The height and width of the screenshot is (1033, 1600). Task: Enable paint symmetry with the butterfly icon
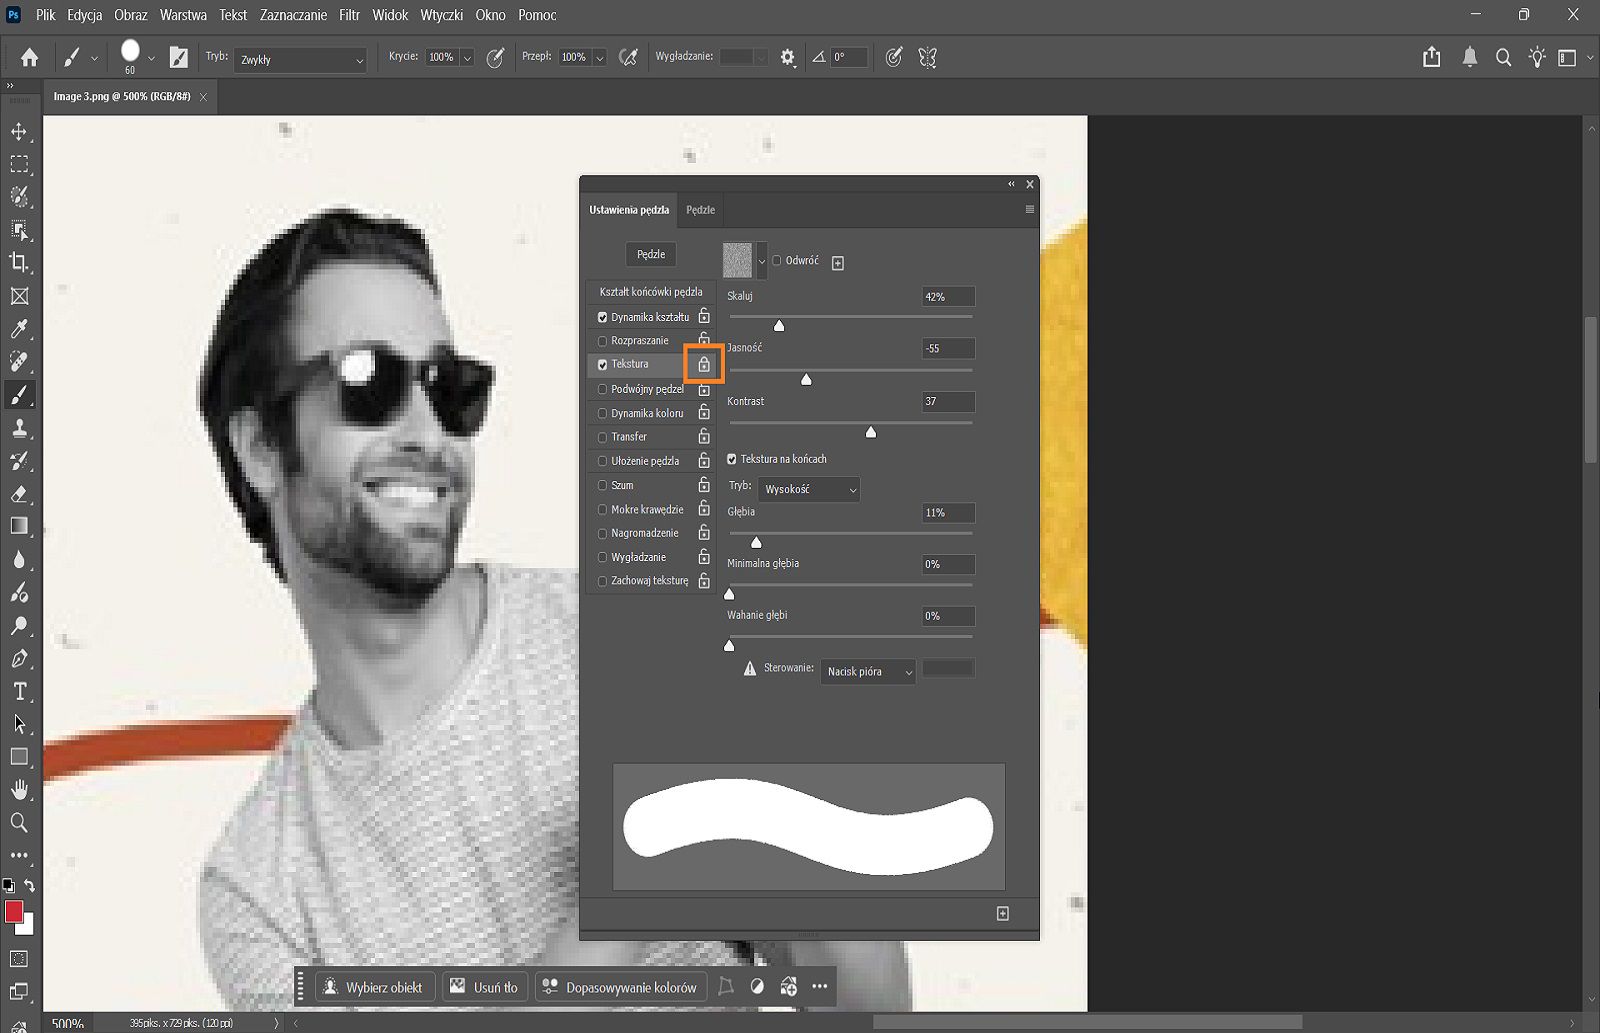[x=927, y=57]
